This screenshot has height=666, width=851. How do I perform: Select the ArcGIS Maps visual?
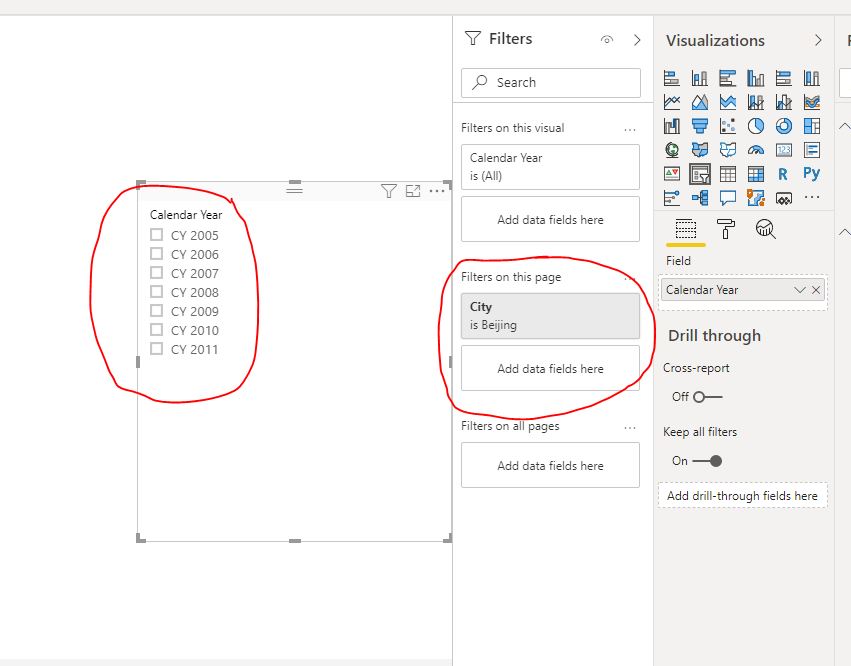point(755,198)
